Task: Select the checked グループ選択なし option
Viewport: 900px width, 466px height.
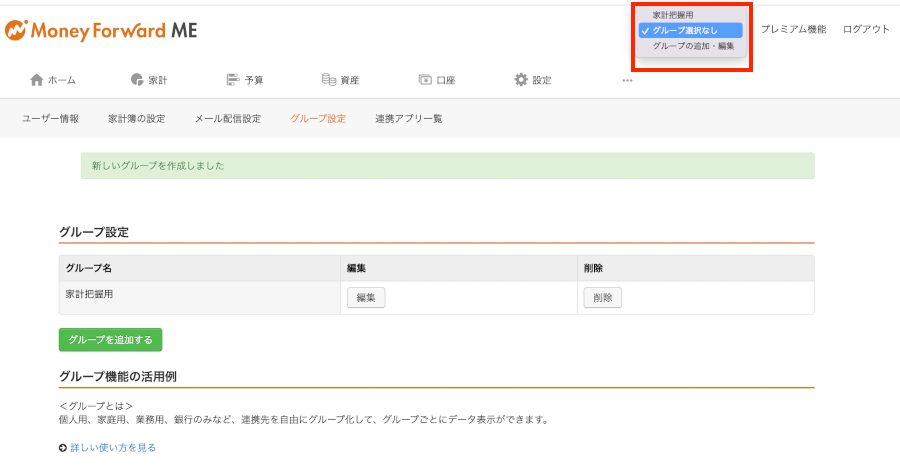Action: [690, 30]
